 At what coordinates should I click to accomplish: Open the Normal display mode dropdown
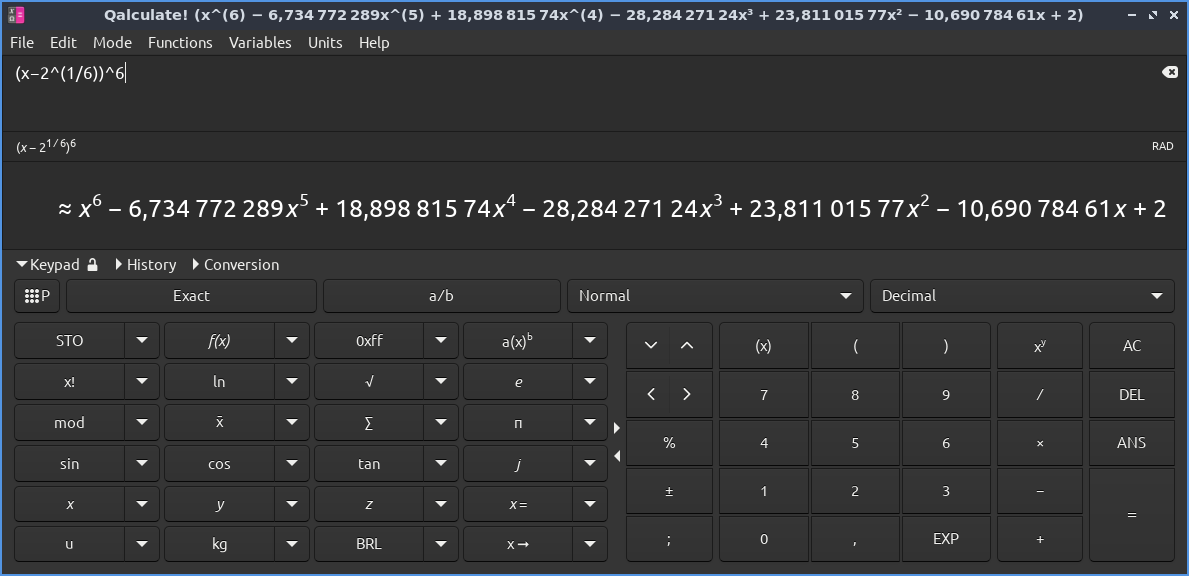click(x=714, y=295)
